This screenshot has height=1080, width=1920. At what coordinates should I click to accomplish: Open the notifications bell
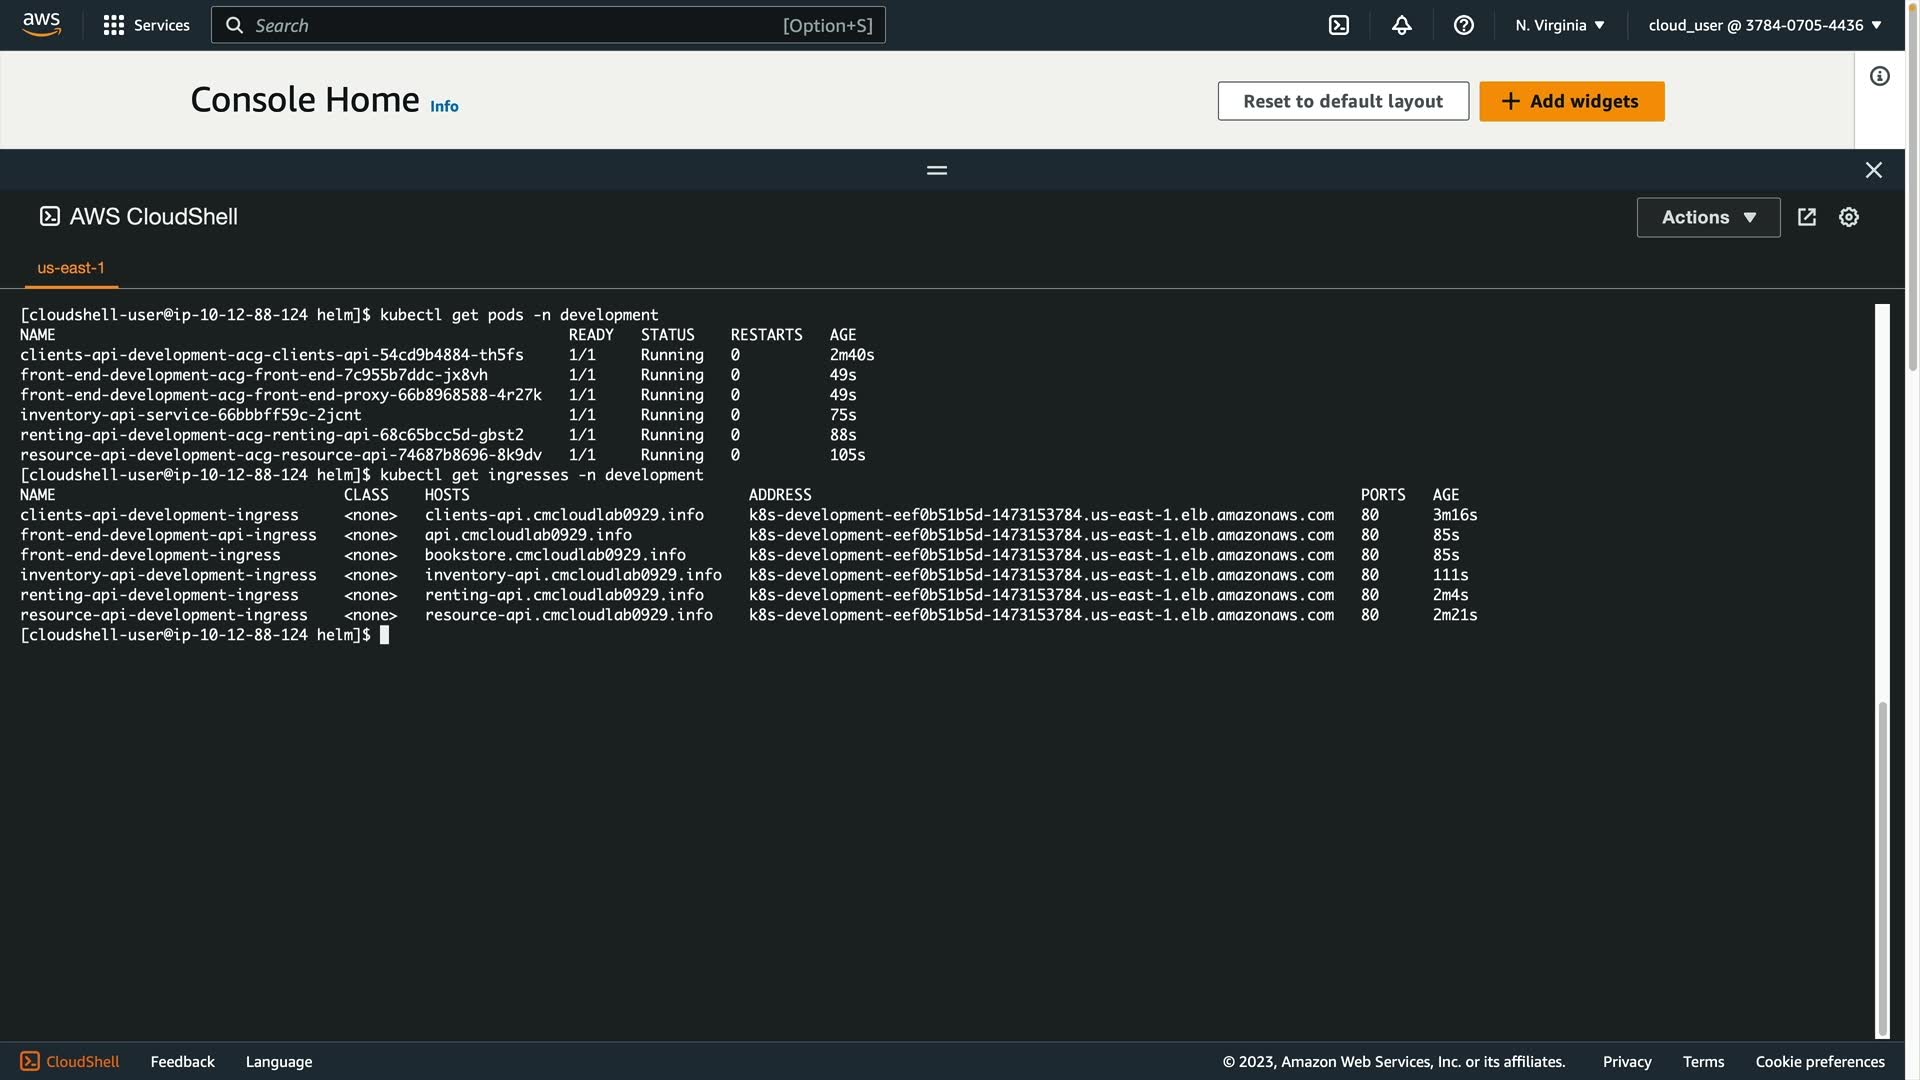coord(1401,25)
